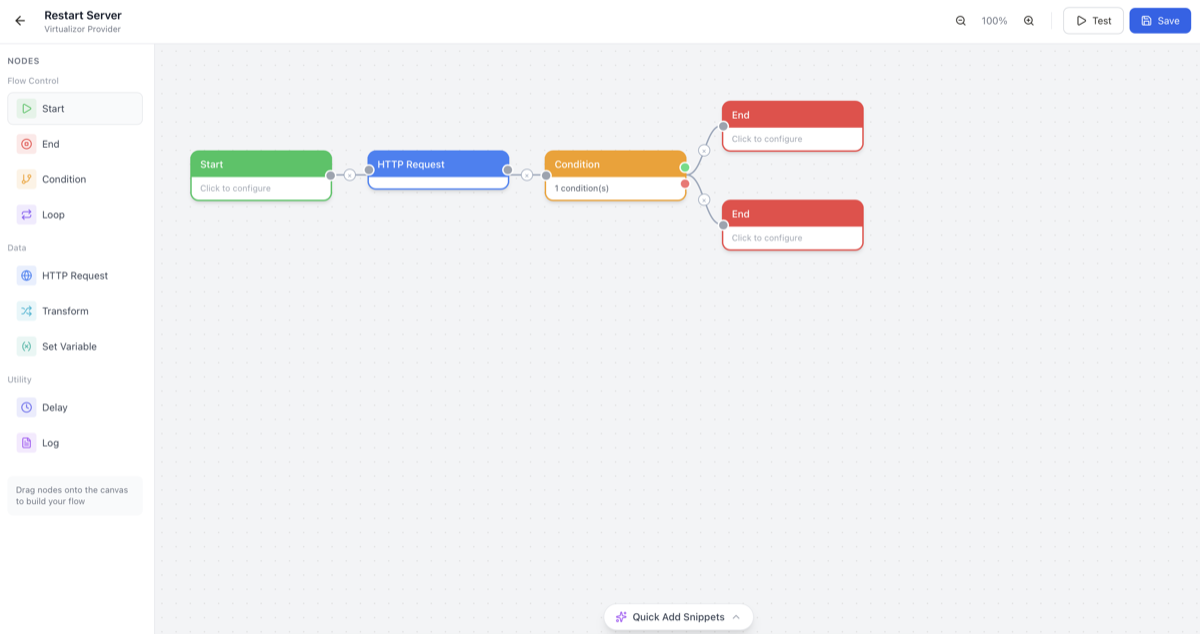Select the green true output handle on Condition

686,168
